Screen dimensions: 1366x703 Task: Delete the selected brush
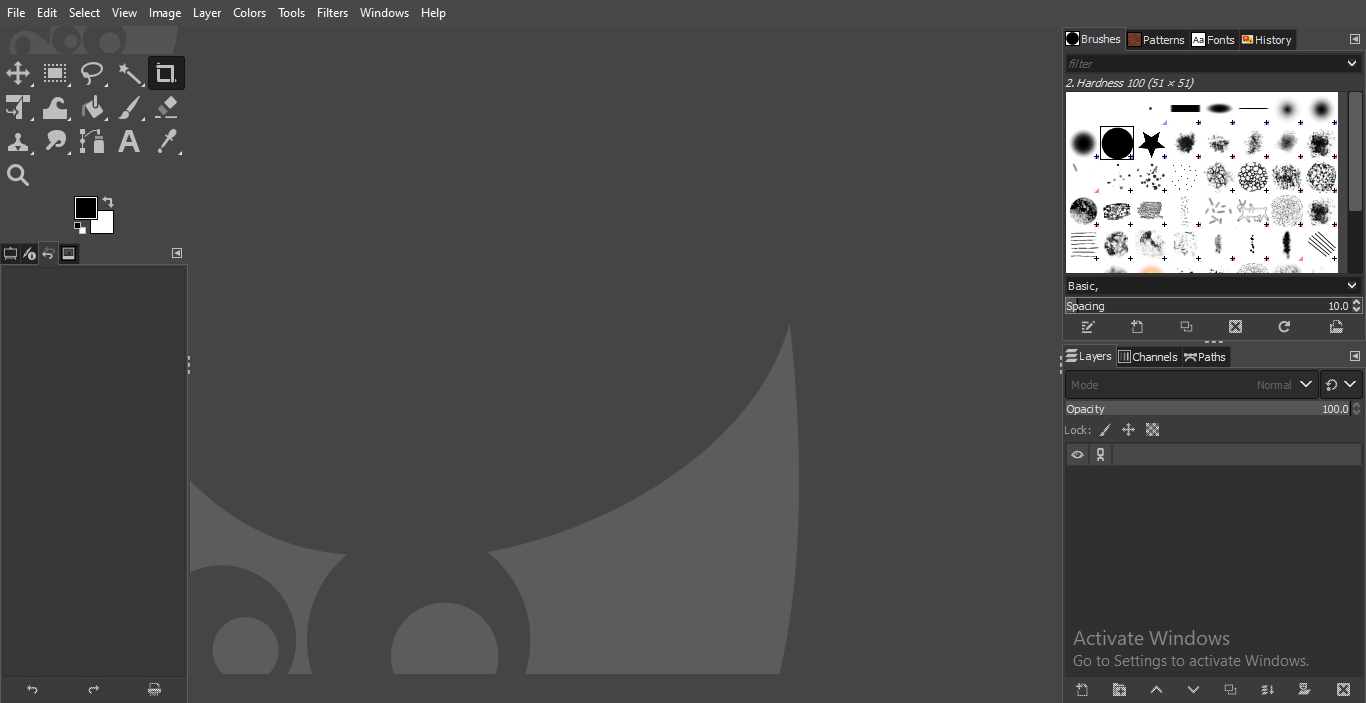(x=1235, y=327)
